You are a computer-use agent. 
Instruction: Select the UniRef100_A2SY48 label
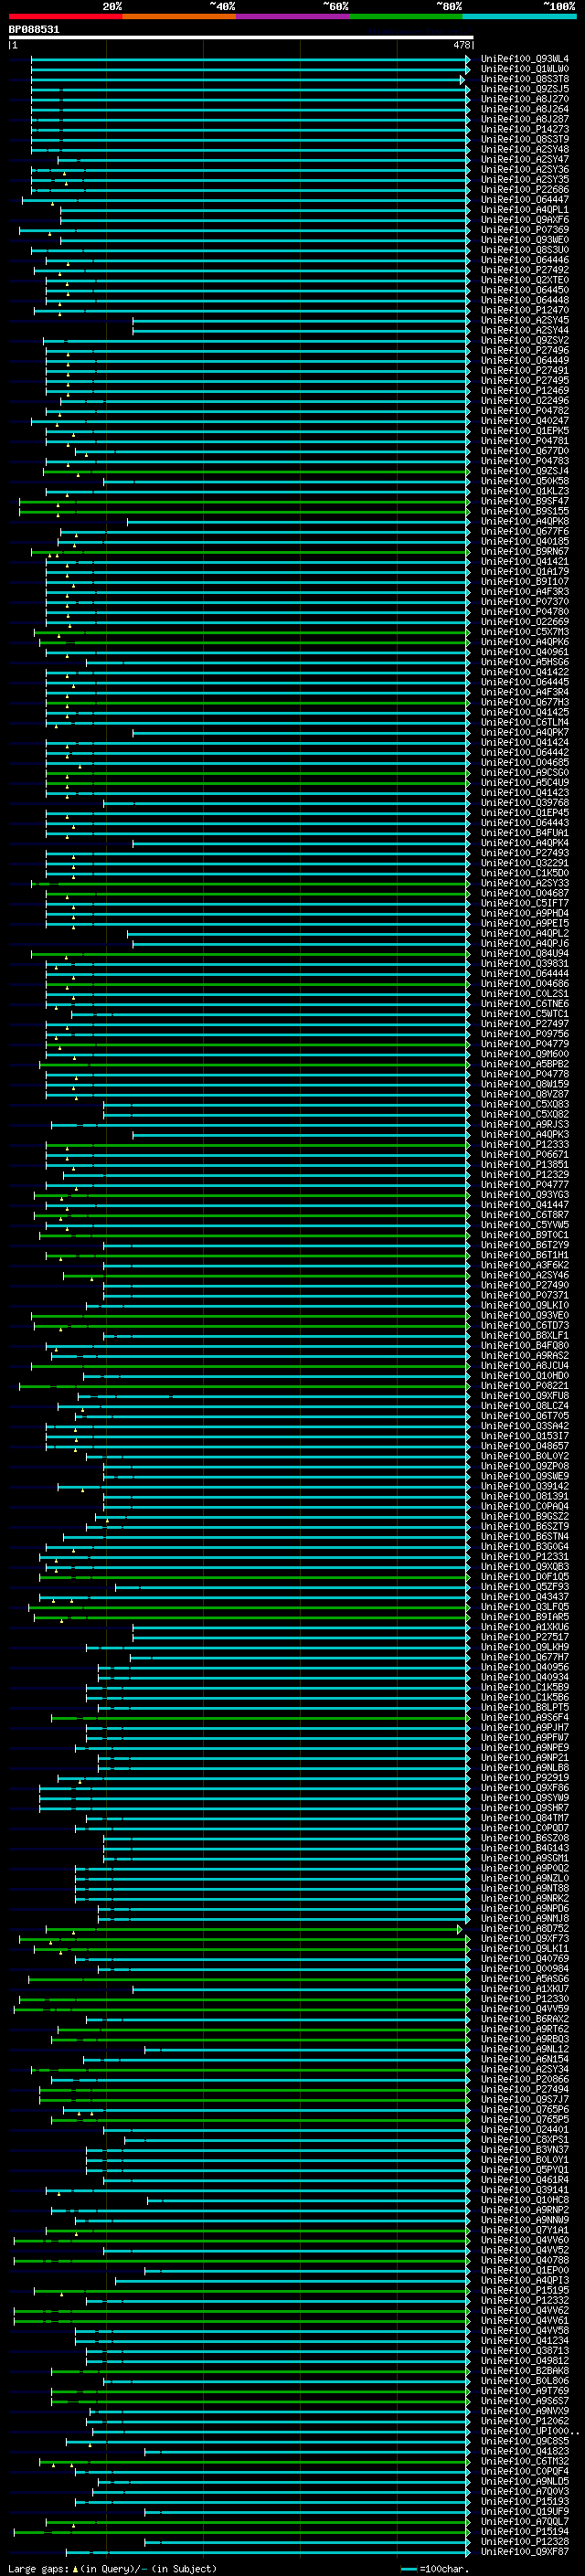tap(525, 149)
